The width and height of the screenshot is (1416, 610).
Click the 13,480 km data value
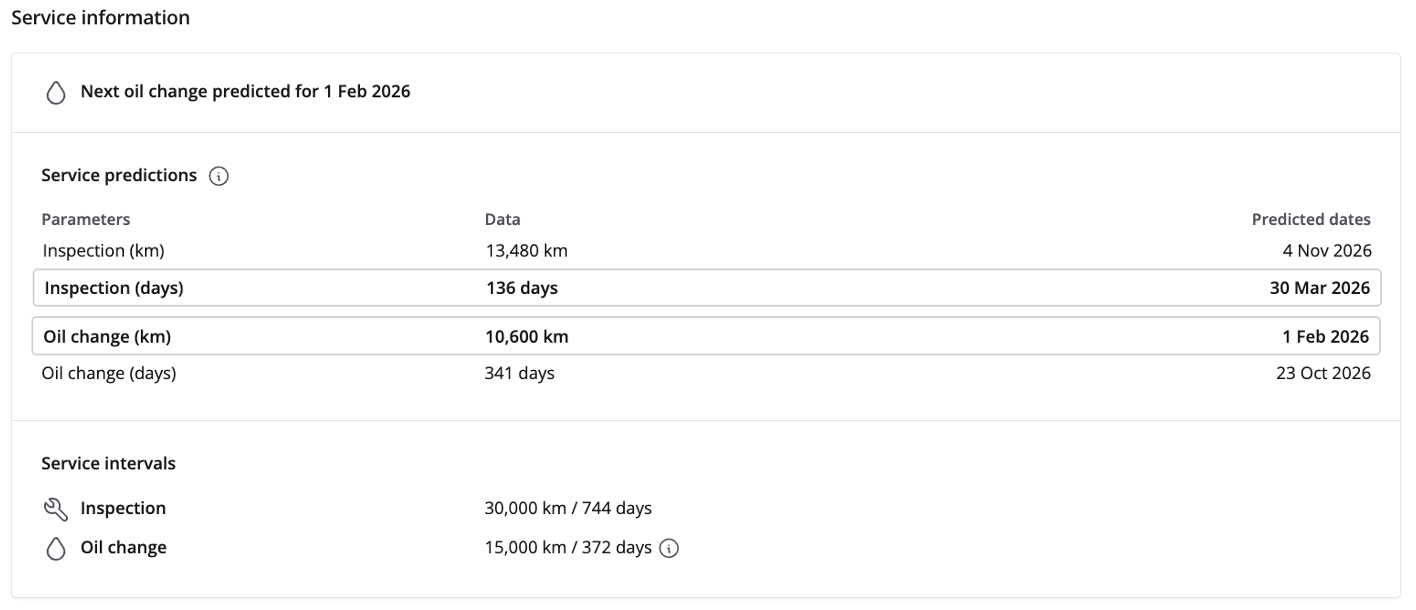pyautogui.click(x=525, y=250)
